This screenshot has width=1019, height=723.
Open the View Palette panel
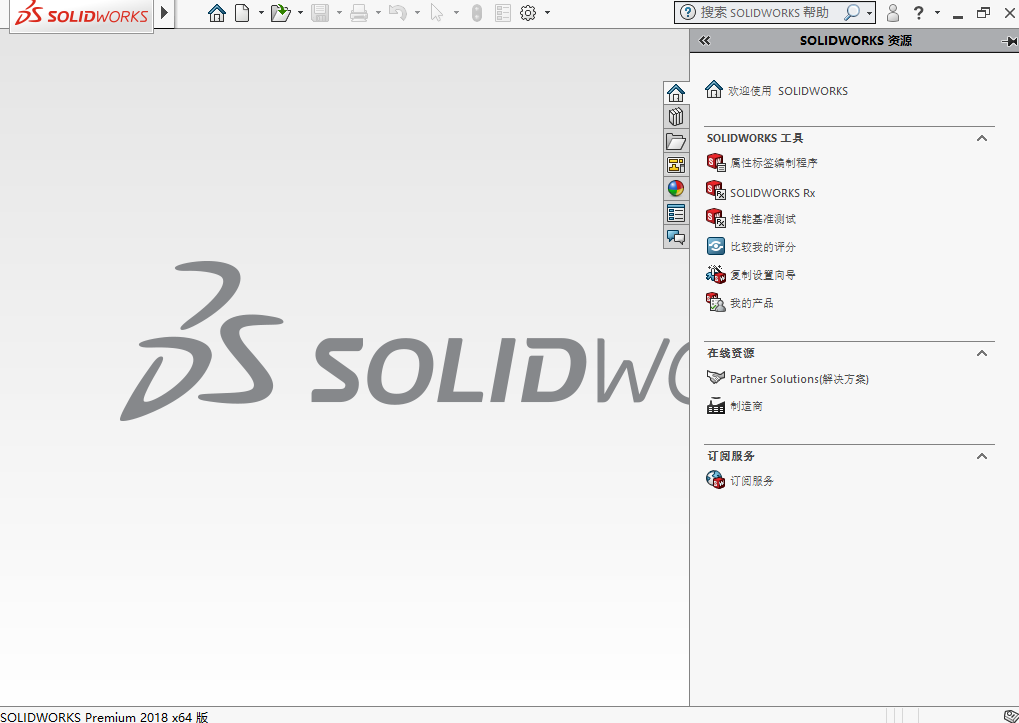tap(675, 164)
